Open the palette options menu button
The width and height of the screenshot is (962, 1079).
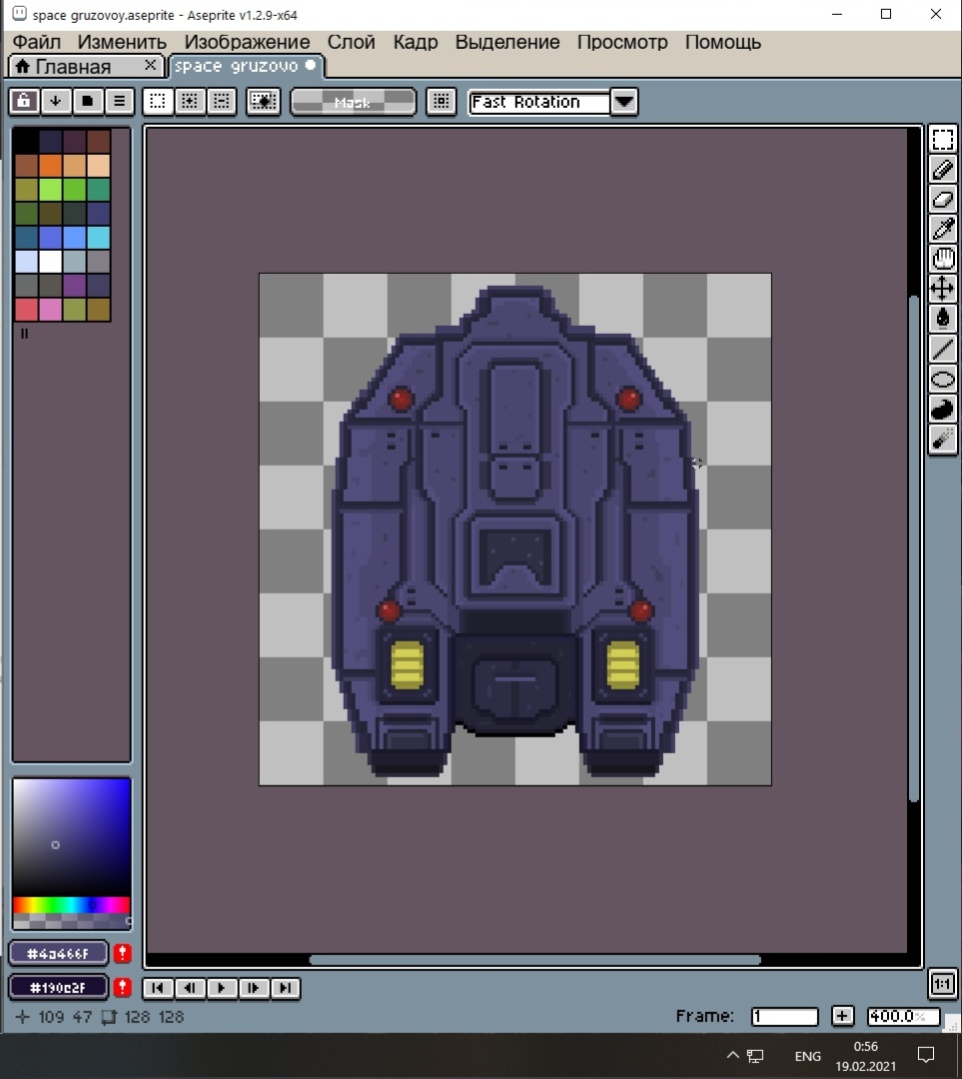pyautogui.click(x=119, y=101)
